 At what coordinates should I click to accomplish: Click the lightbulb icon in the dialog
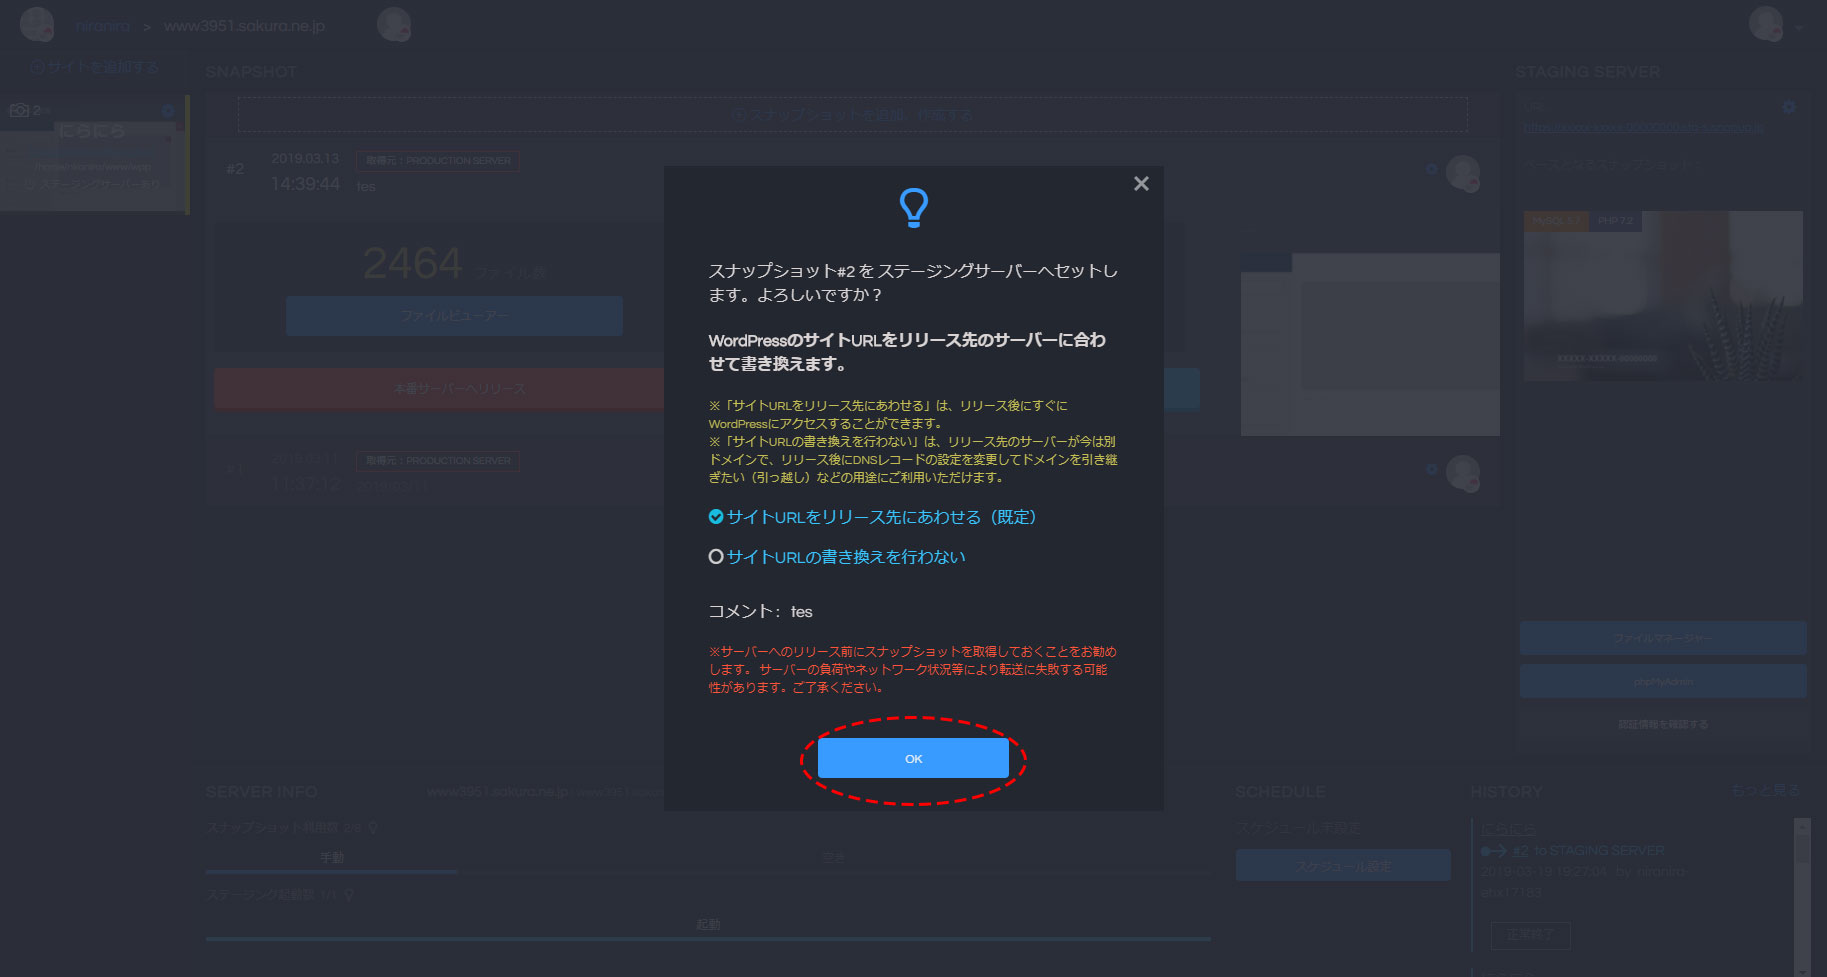tap(913, 207)
